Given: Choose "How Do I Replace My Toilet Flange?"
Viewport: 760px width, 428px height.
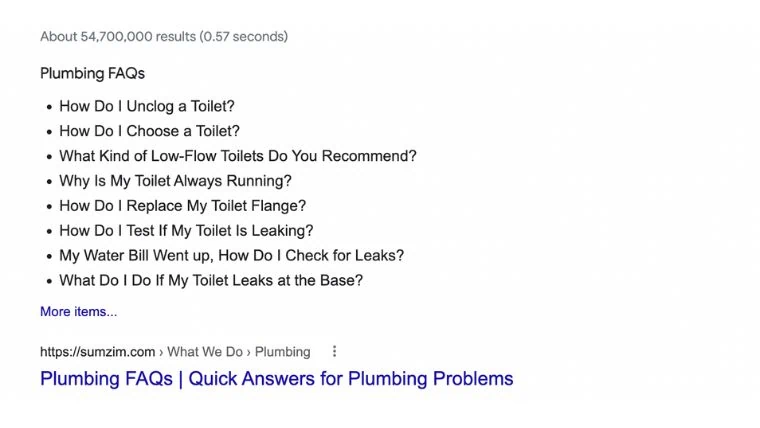Looking at the screenshot, I should 182,206.
